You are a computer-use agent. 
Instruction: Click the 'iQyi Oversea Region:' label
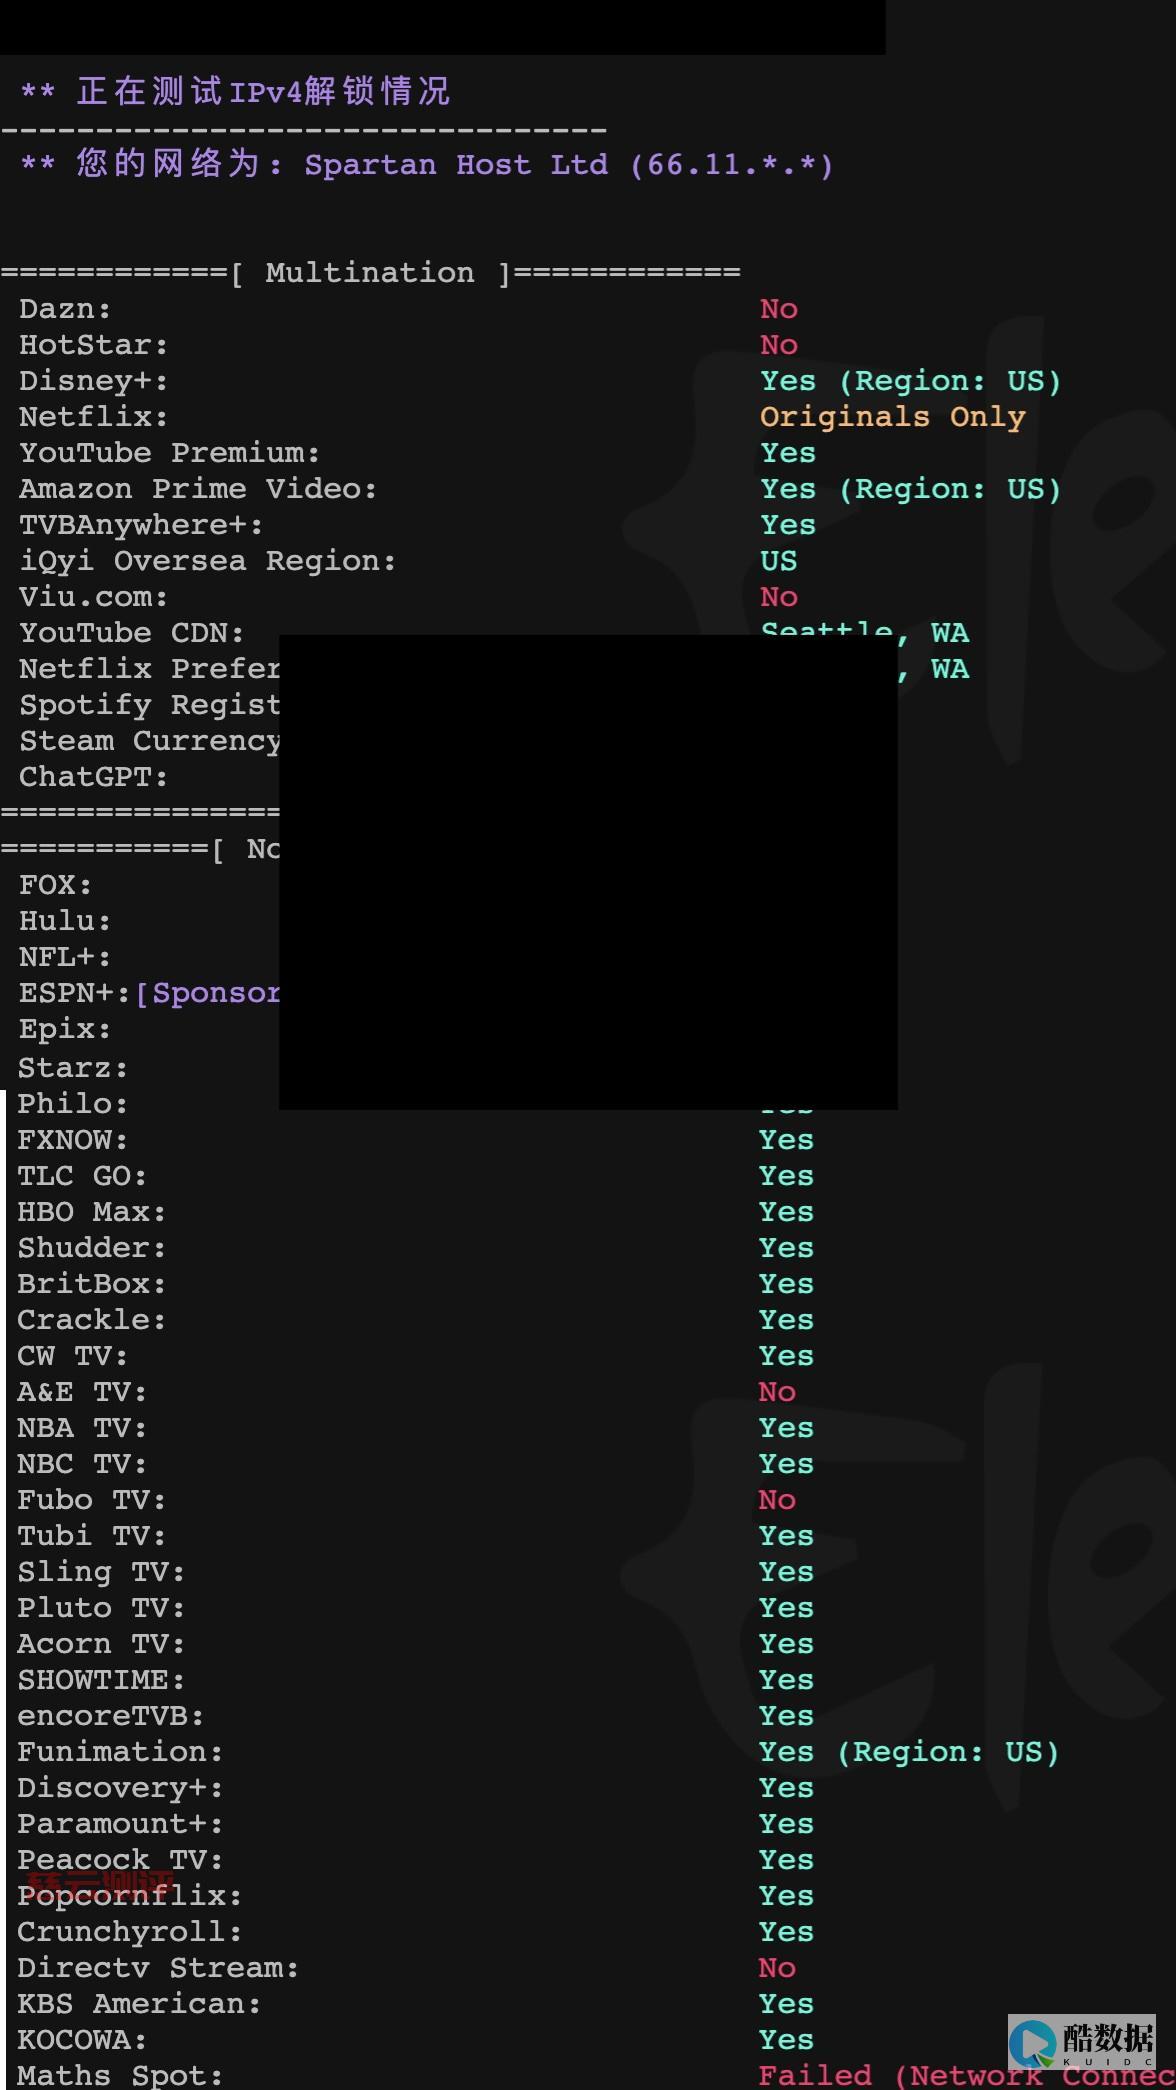[207, 561]
